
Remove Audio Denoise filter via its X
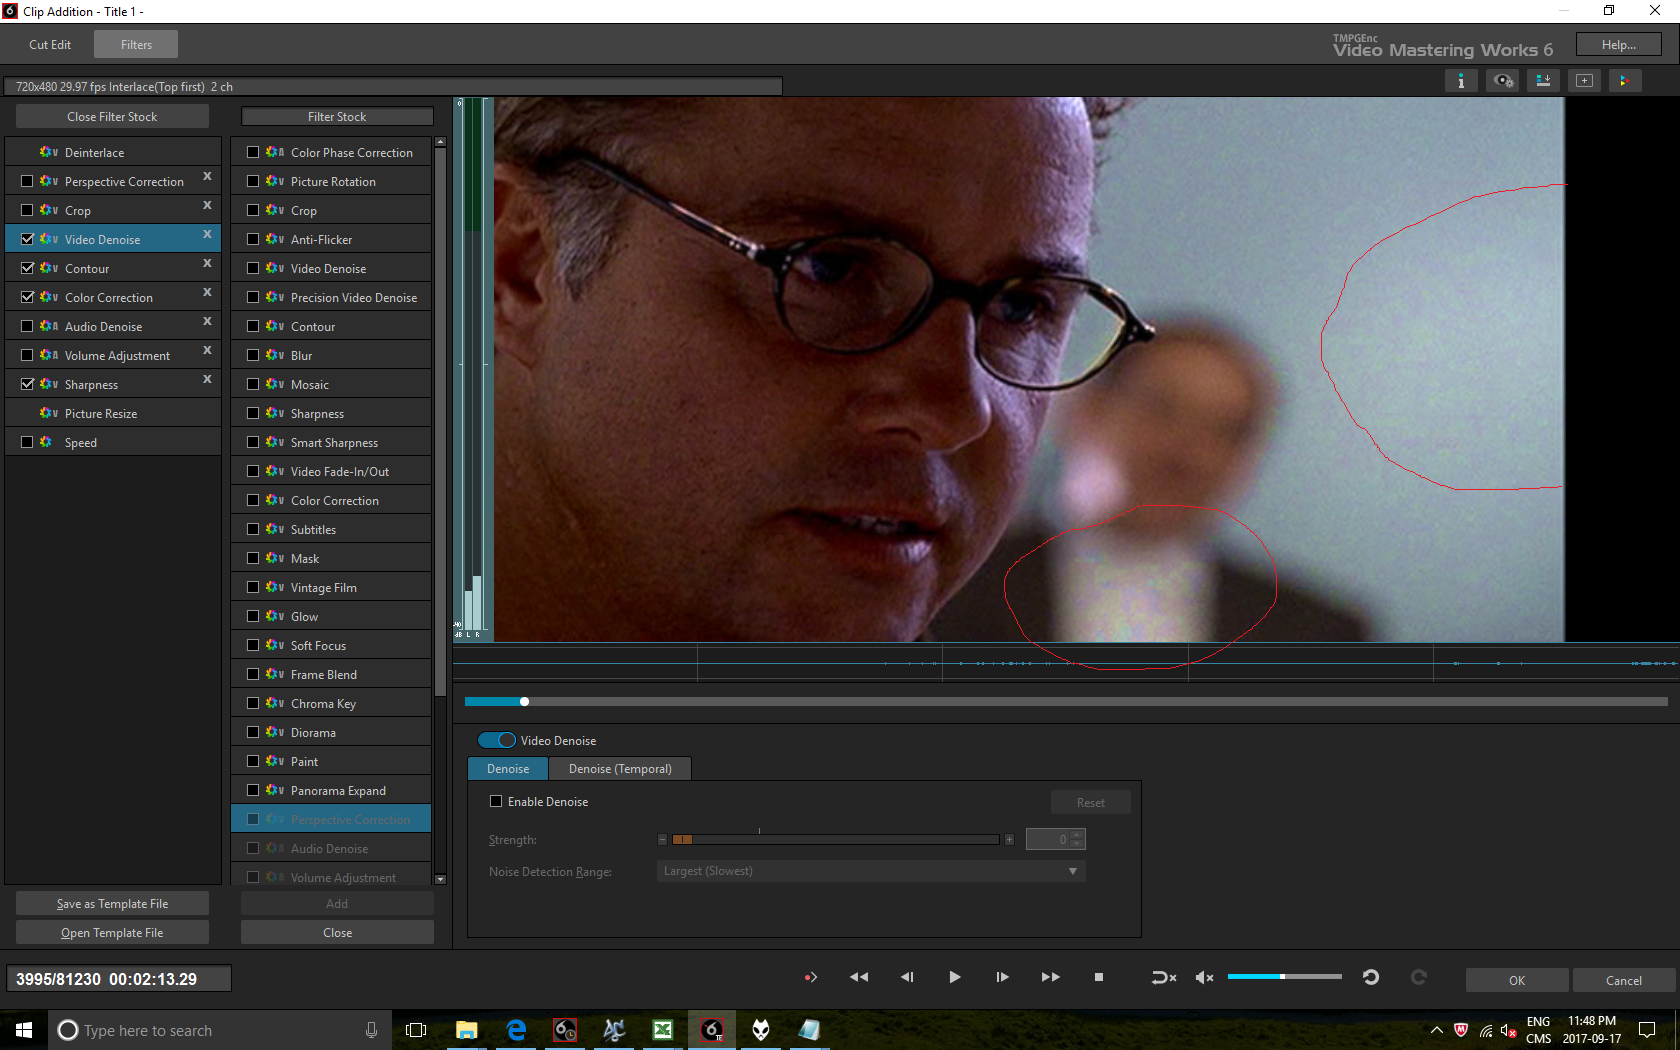click(207, 321)
